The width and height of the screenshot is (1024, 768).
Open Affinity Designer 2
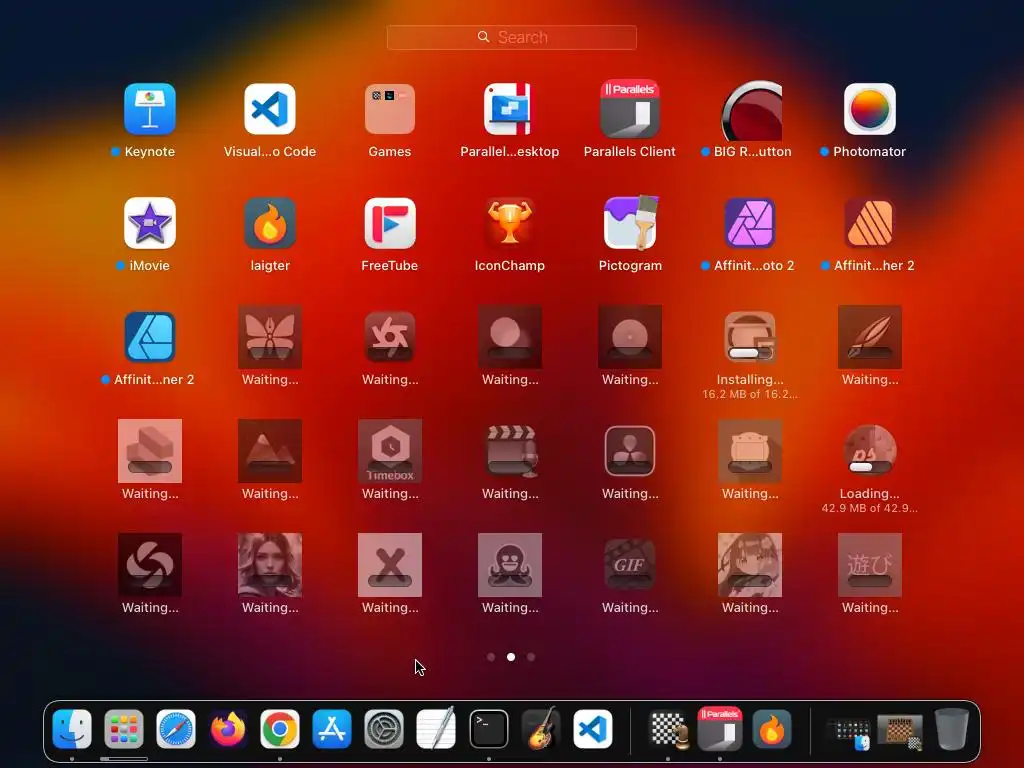pos(150,337)
